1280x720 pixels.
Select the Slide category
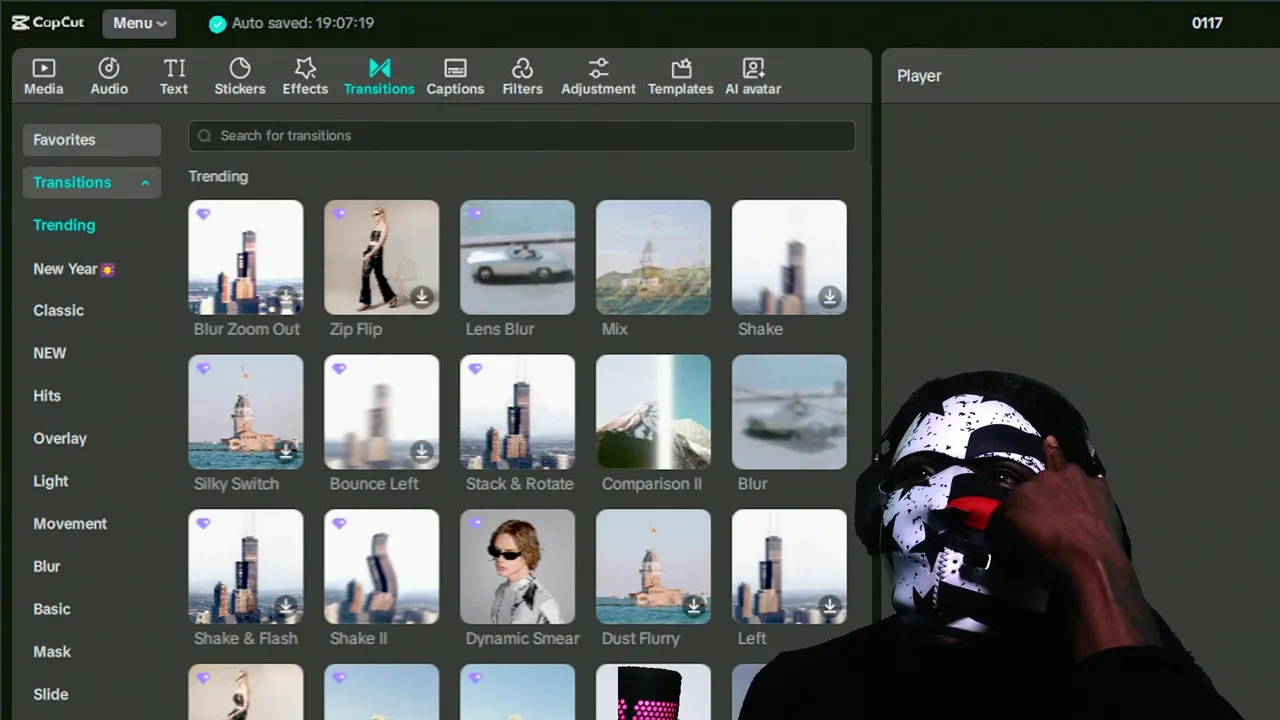[x=51, y=694]
